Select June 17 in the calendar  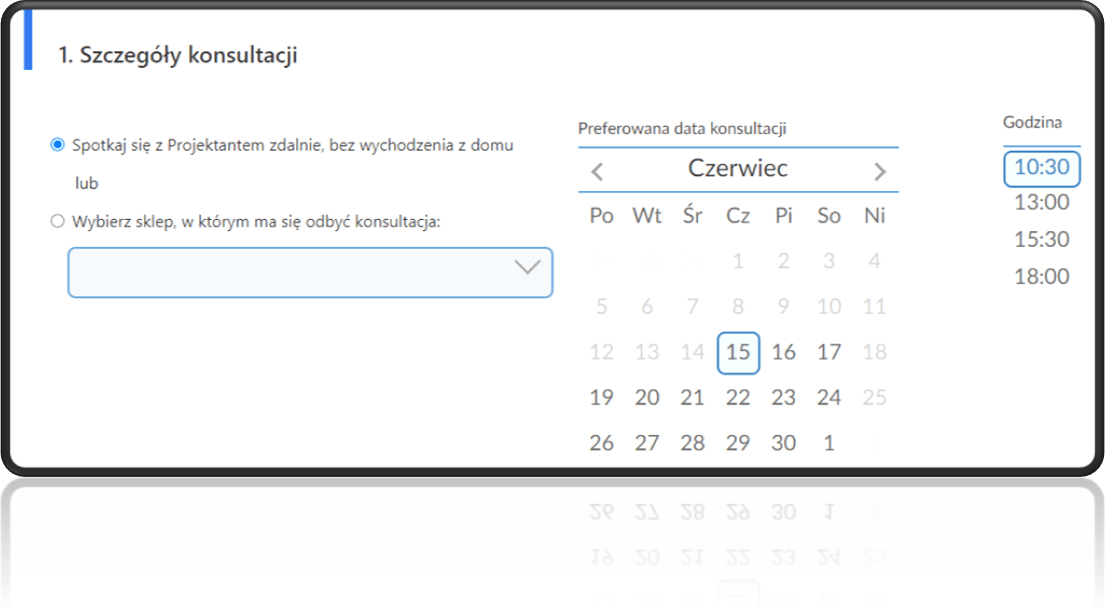click(829, 352)
